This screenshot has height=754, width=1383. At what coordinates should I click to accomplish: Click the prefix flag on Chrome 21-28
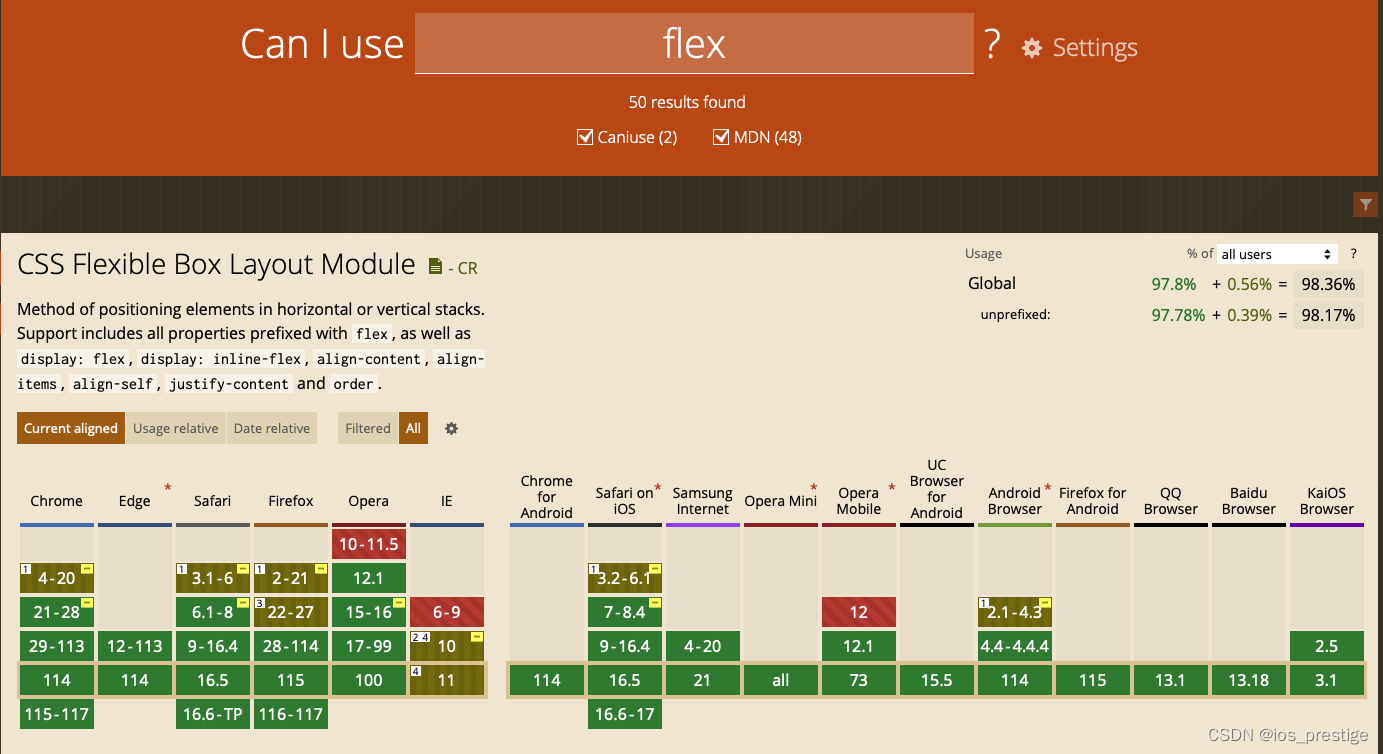[x=87, y=602]
